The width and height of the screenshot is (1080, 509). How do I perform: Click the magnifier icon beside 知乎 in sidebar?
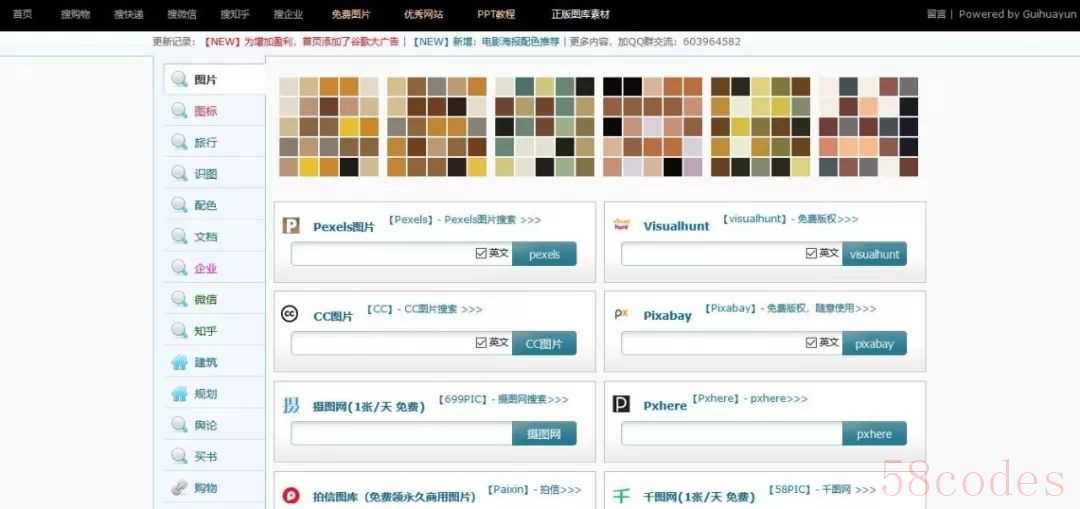179,331
